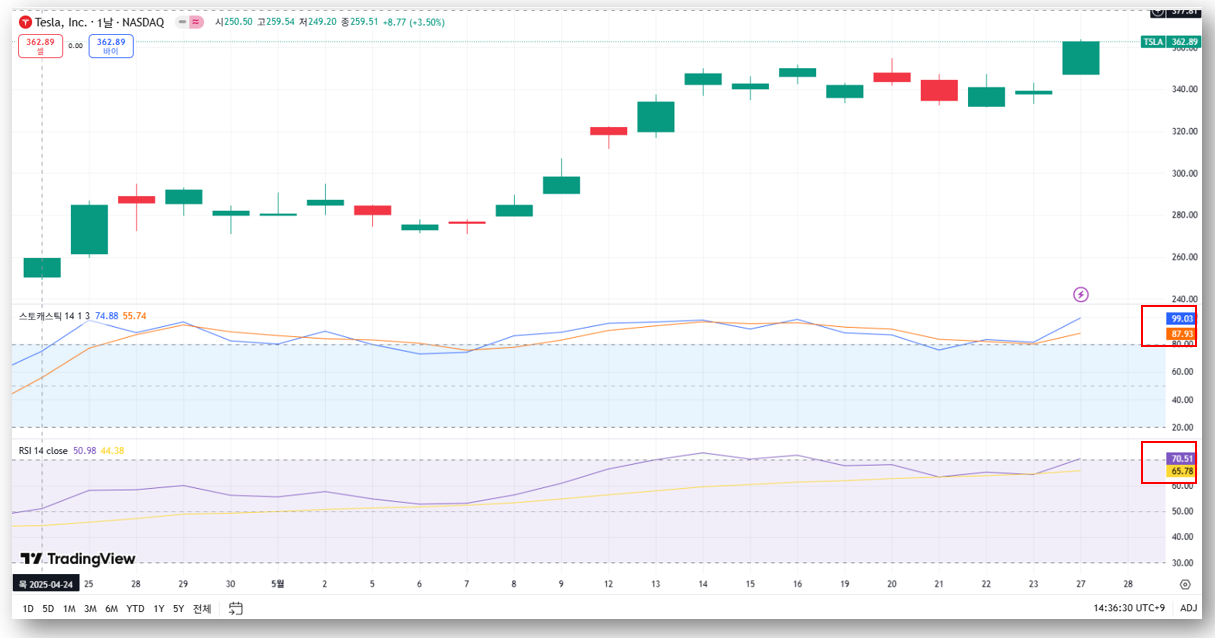Image resolution: width=1215 pixels, height=638 pixels.
Task: Click the stochastic %K value 74.88
Action: click(107, 315)
